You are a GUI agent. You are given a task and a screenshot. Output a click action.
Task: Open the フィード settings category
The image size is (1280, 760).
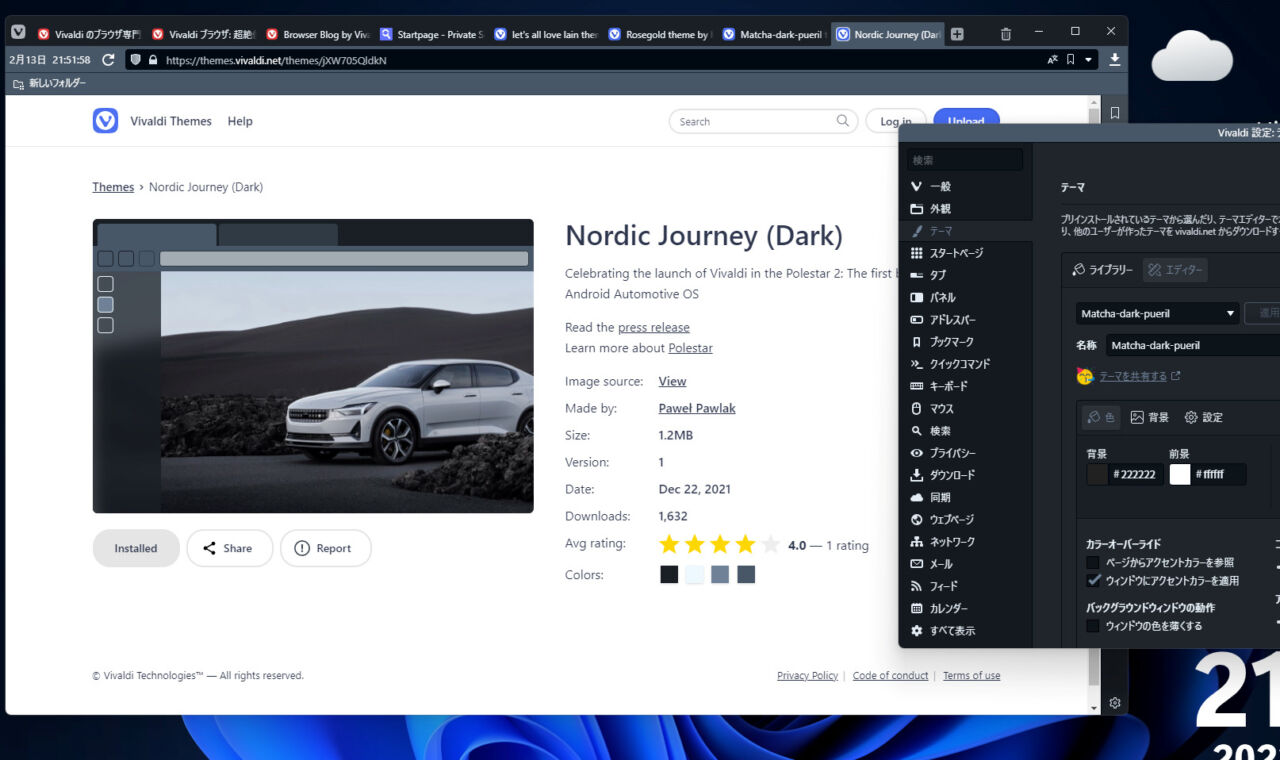(965, 586)
